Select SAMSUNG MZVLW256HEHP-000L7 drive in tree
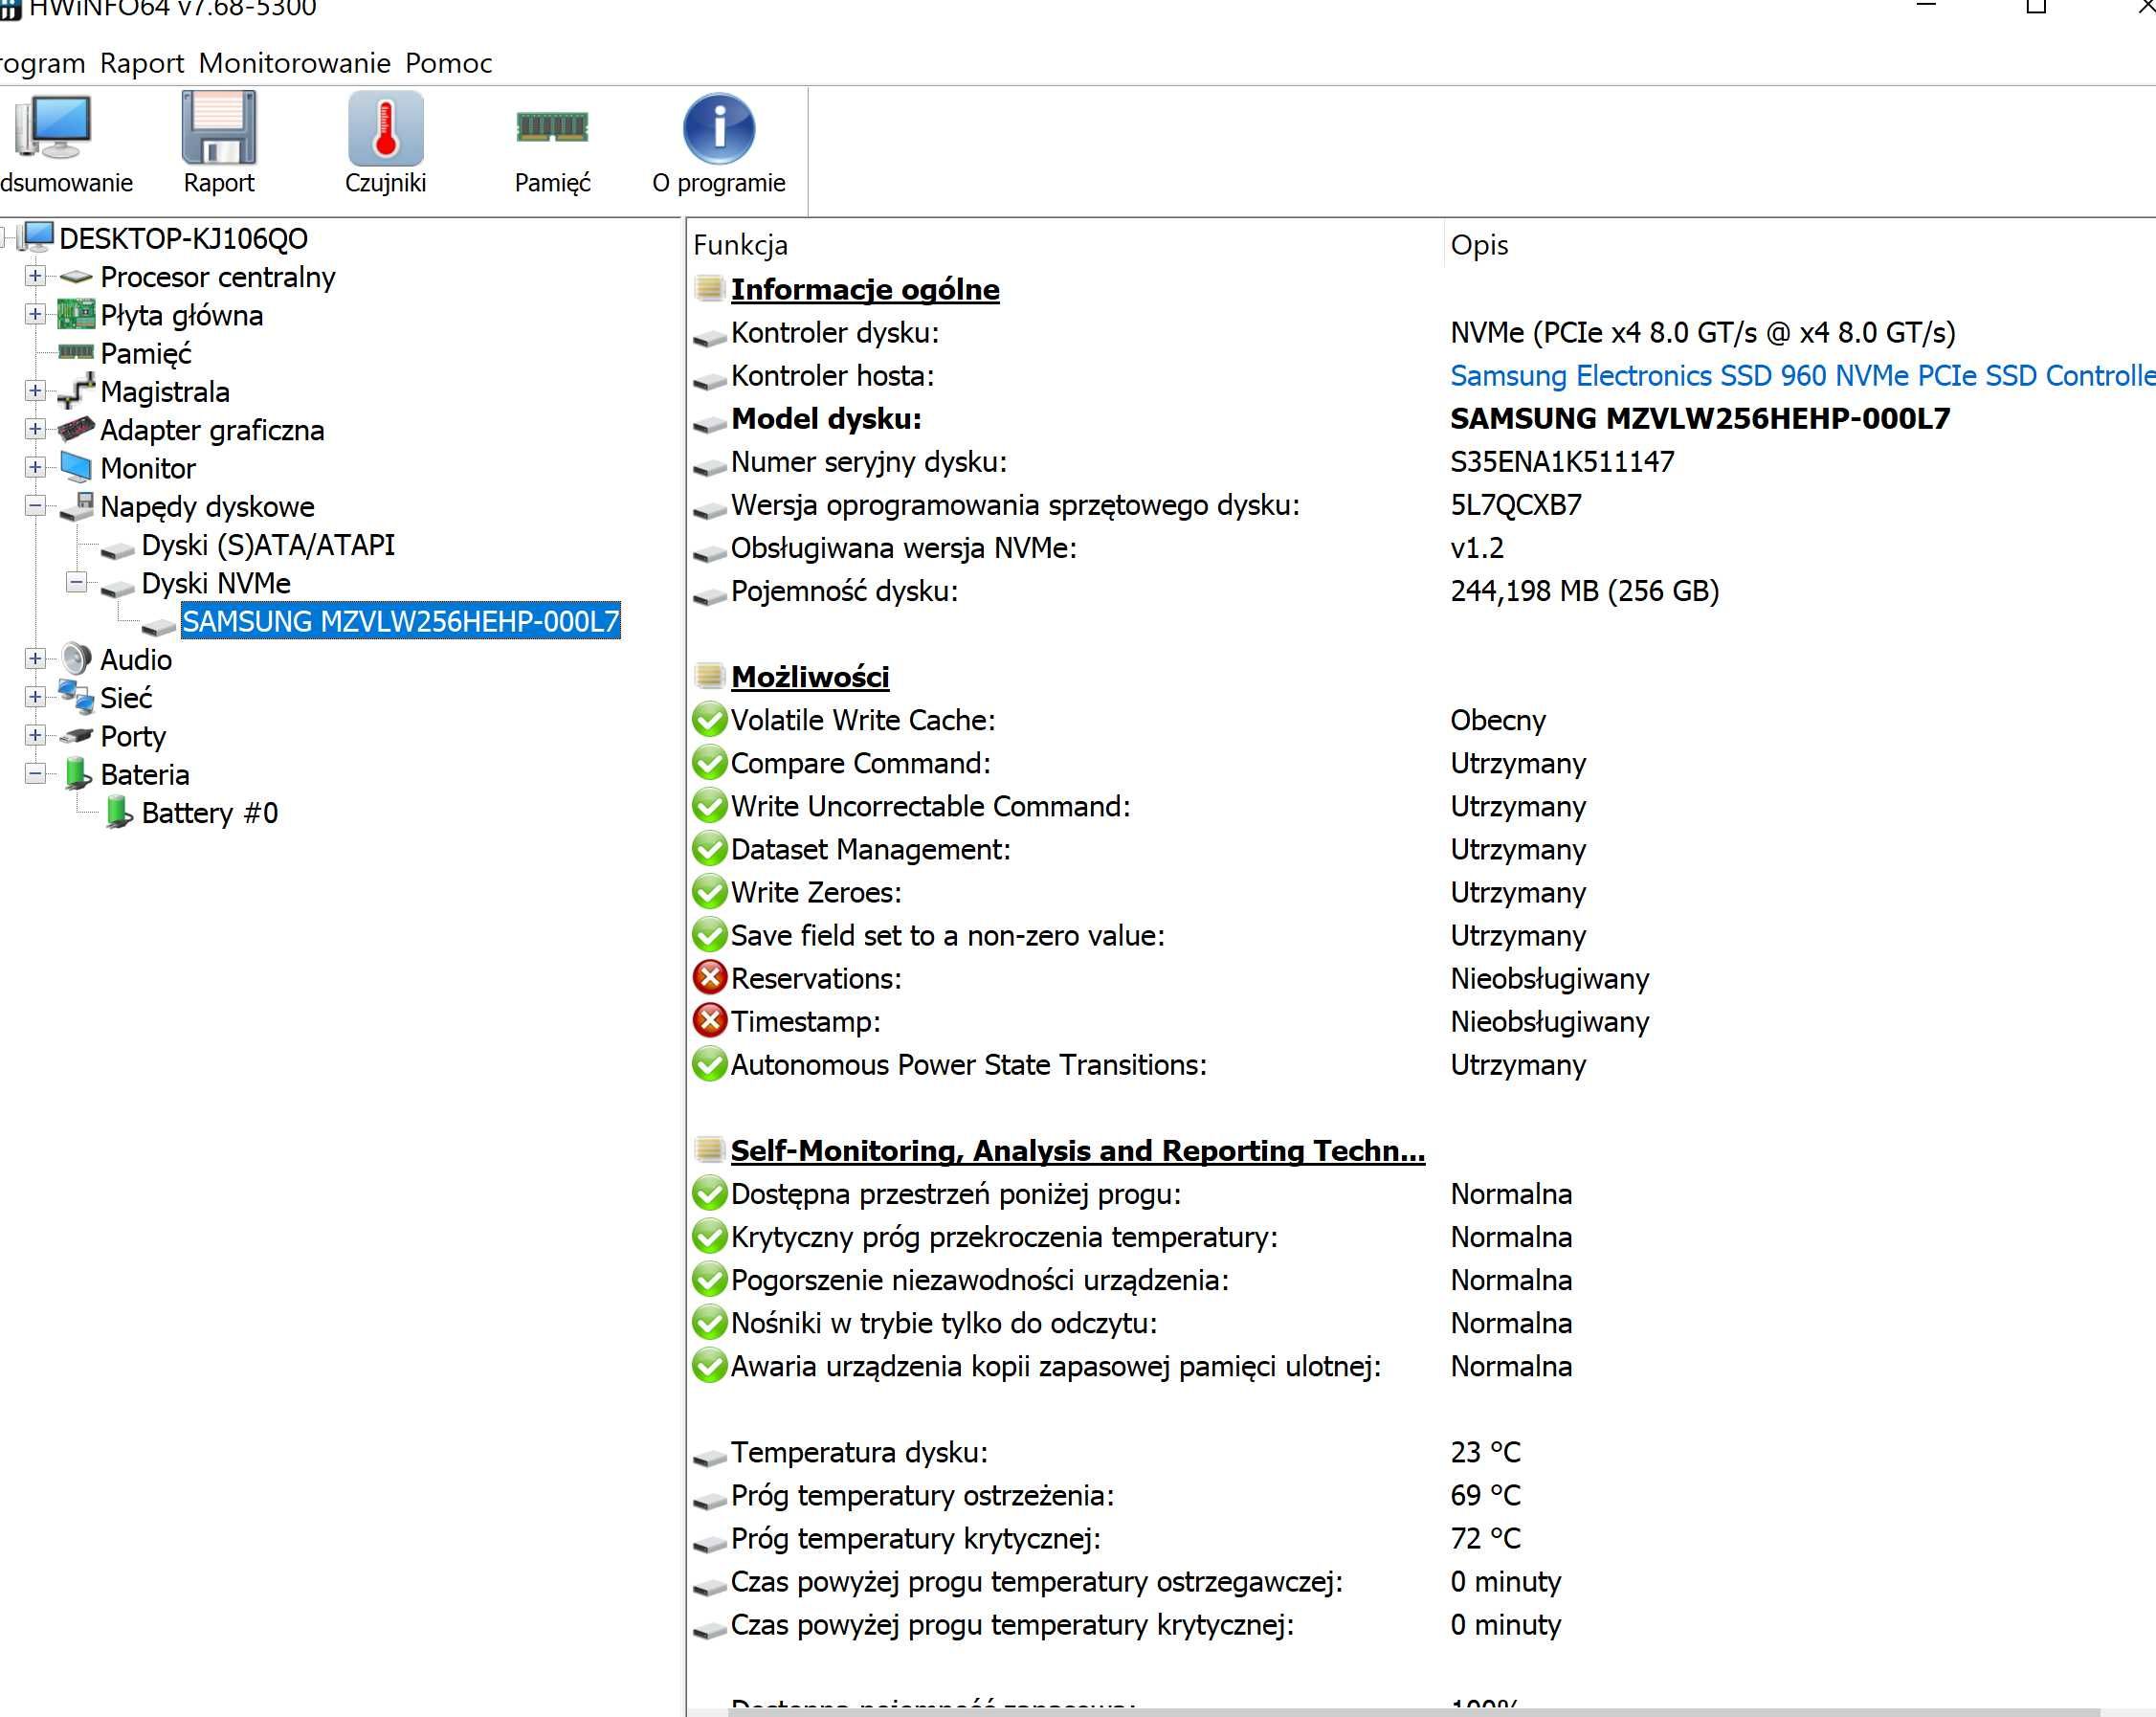Screen dimensions: 2156x1717 [400, 621]
